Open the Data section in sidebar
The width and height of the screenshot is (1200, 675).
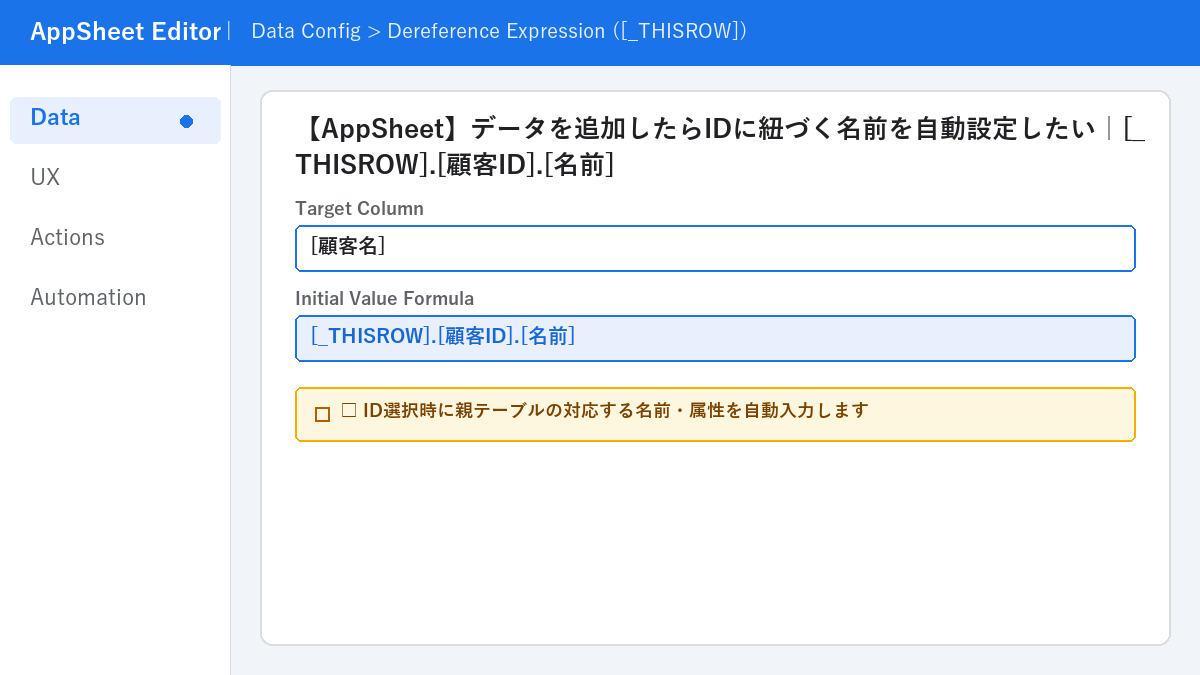click(x=115, y=120)
